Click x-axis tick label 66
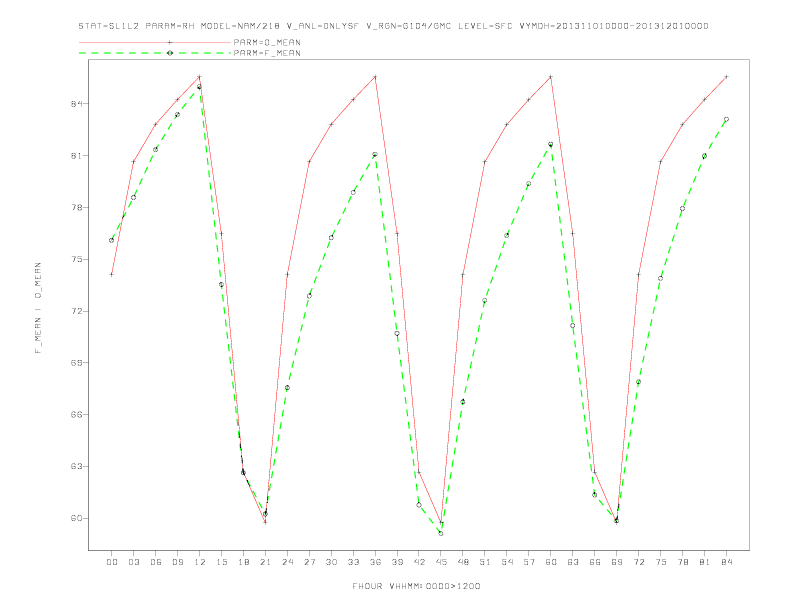The width and height of the screenshot is (792, 612). tap(595, 562)
